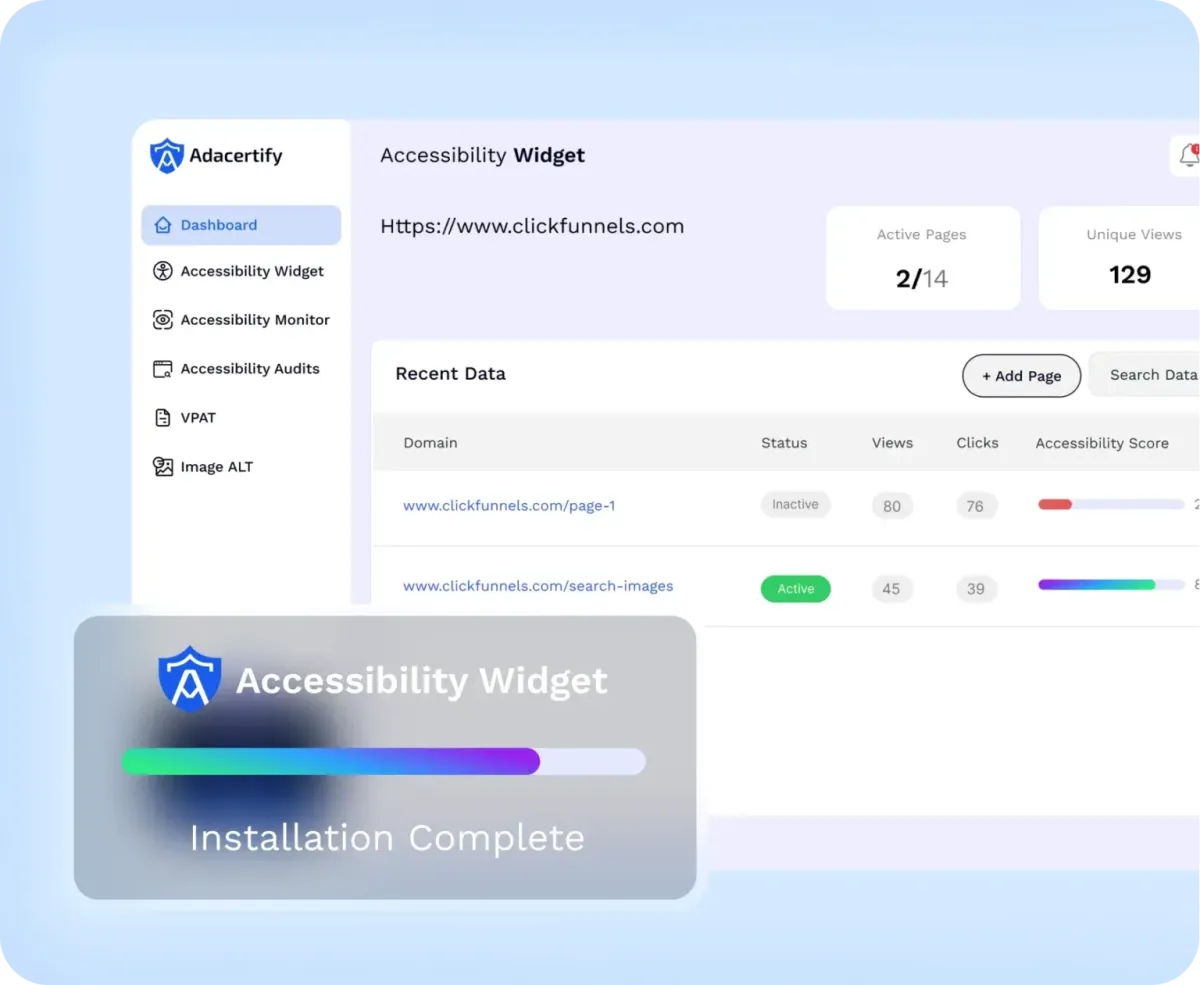
Task: Click Active status badge for search-images
Action: 795,589
